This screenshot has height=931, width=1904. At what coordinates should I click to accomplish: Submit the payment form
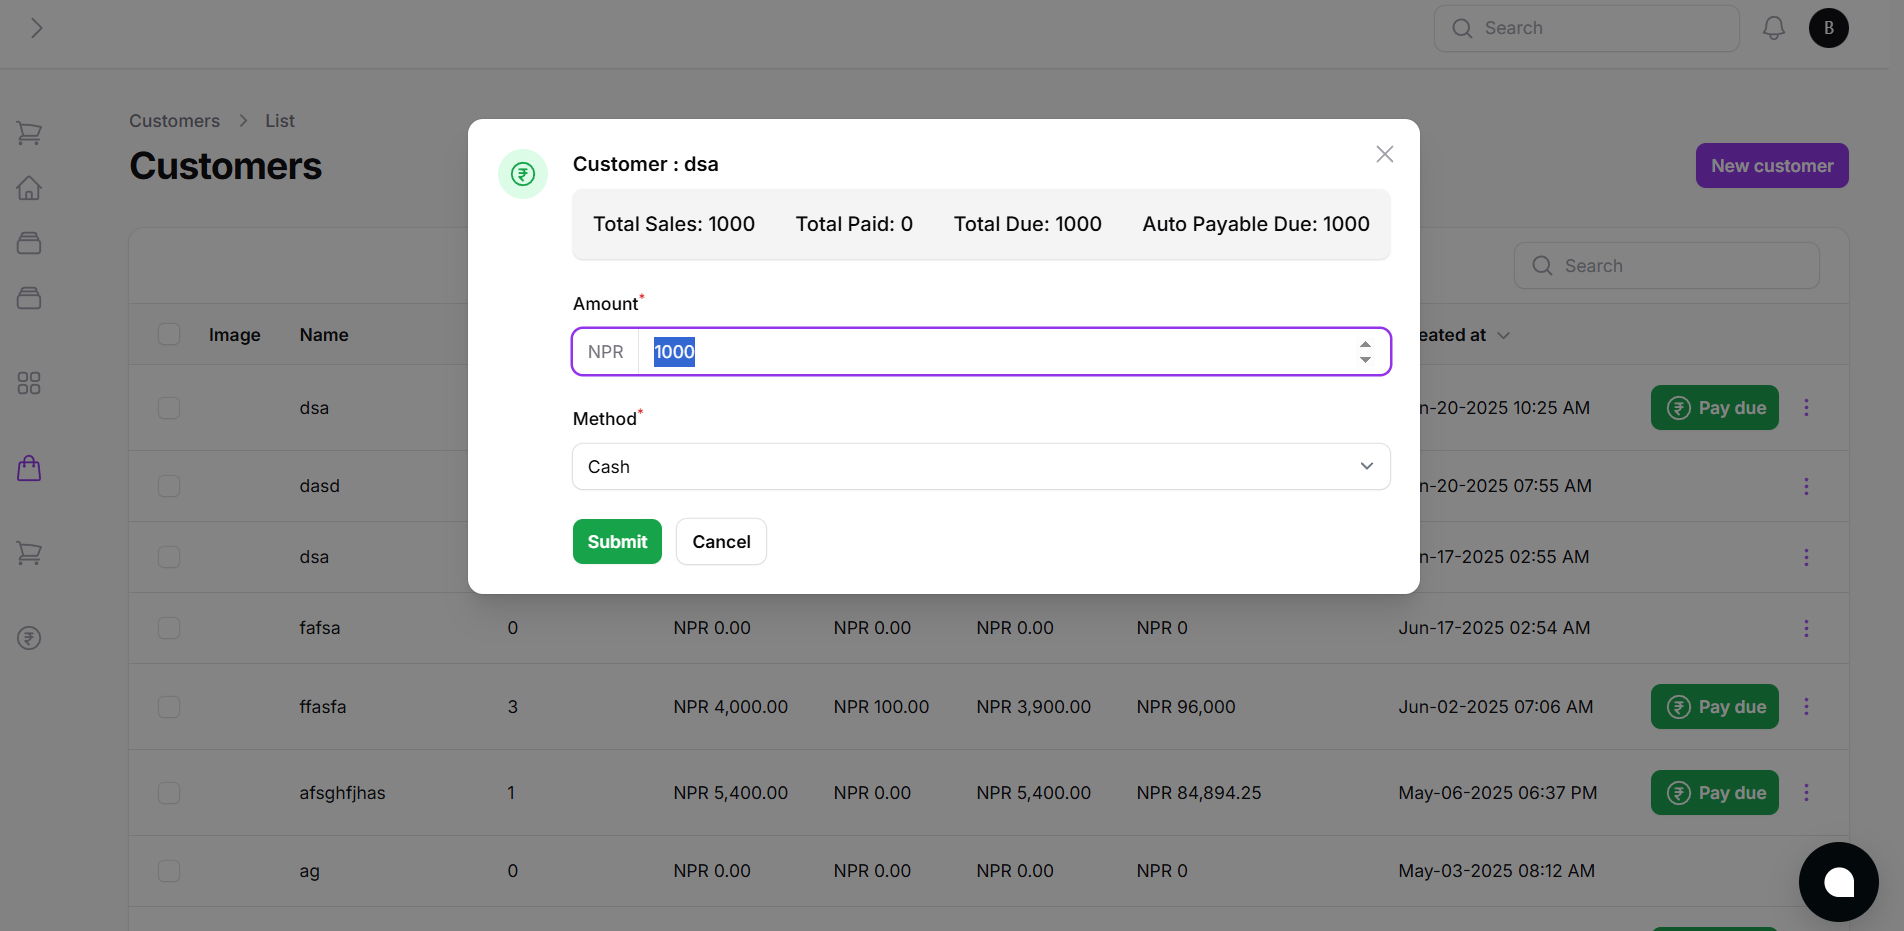[x=617, y=542]
